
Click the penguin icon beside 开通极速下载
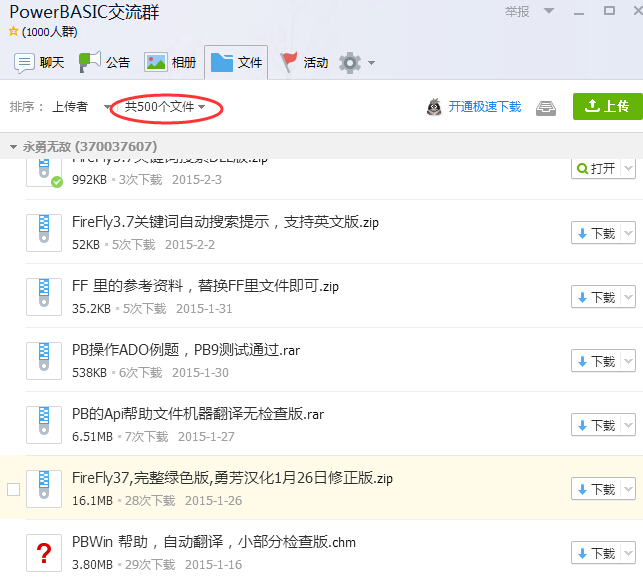pyautogui.click(x=434, y=107)
